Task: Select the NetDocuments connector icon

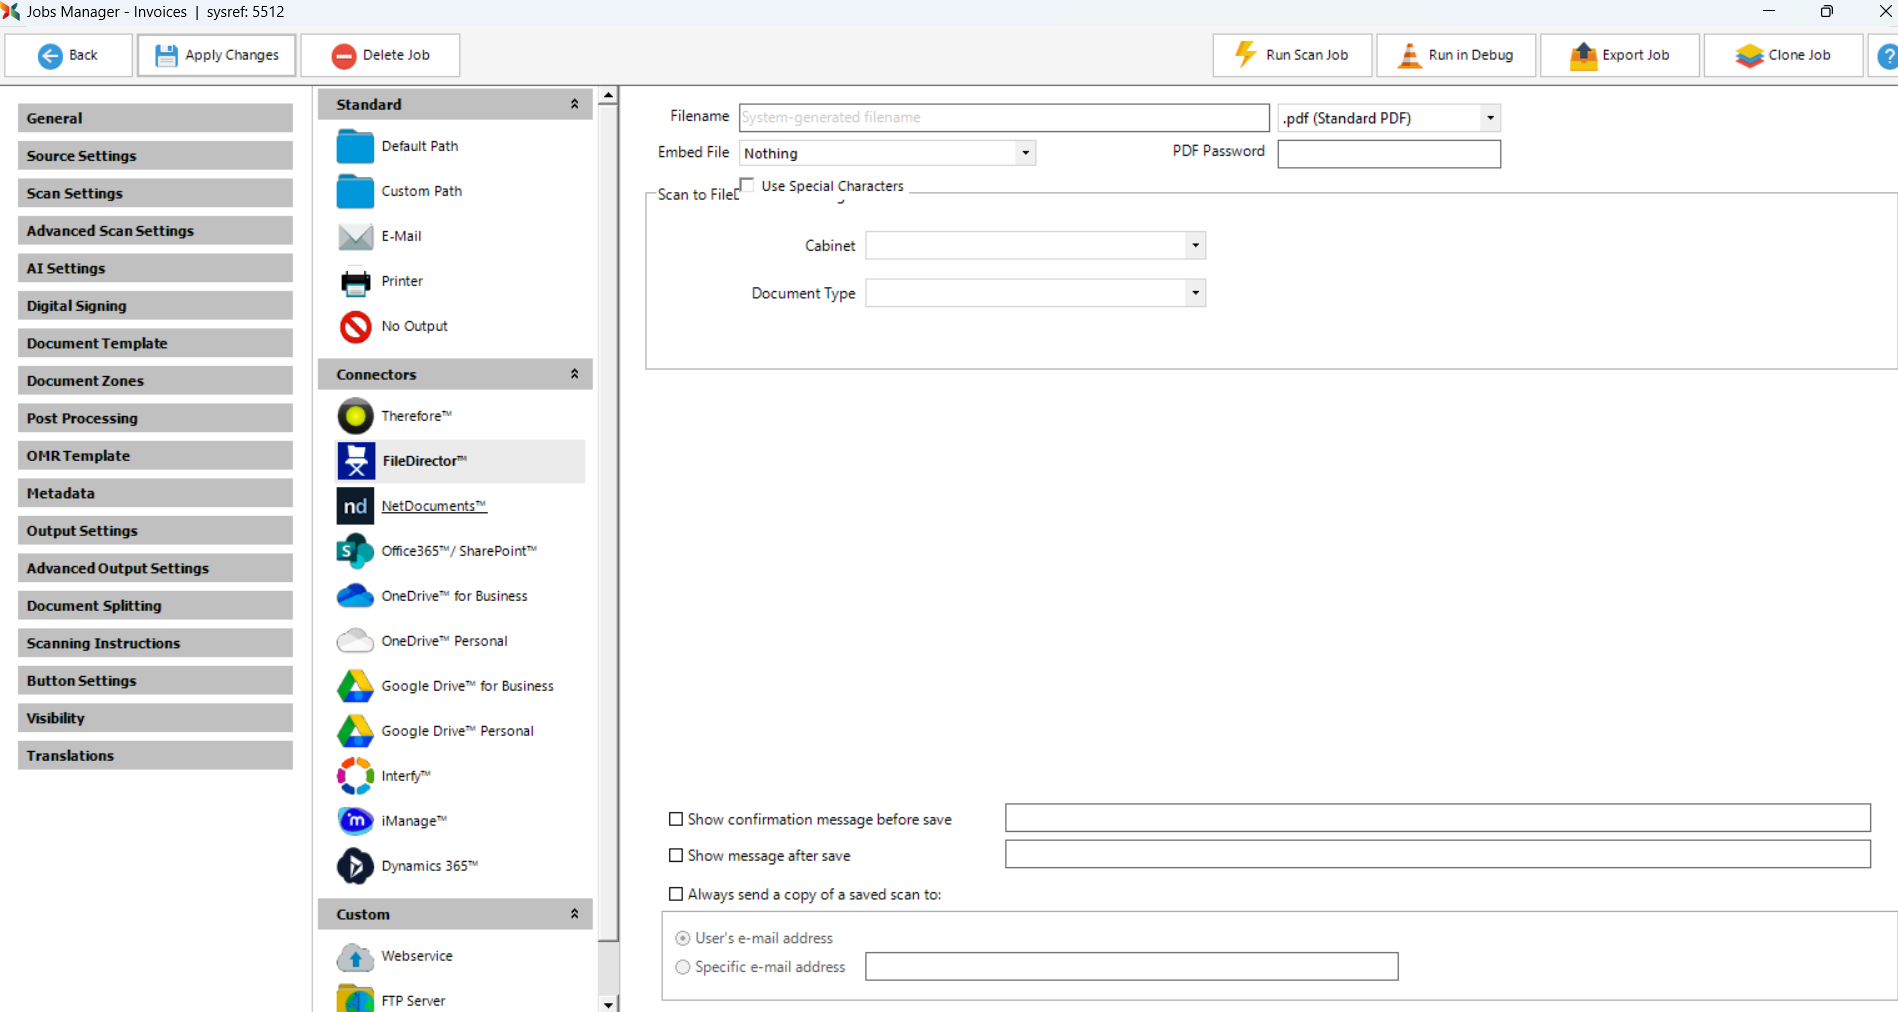Action: [355, 506]
